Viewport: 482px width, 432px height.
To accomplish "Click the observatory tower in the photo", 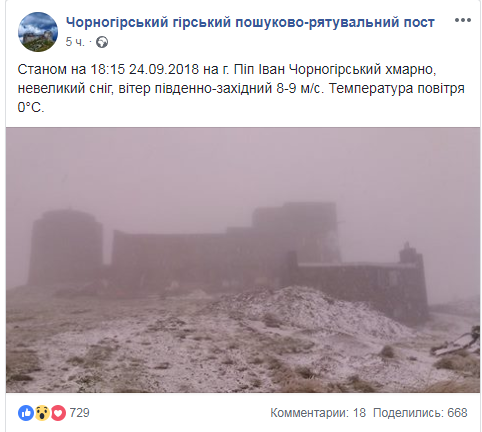I will [66, 247].
